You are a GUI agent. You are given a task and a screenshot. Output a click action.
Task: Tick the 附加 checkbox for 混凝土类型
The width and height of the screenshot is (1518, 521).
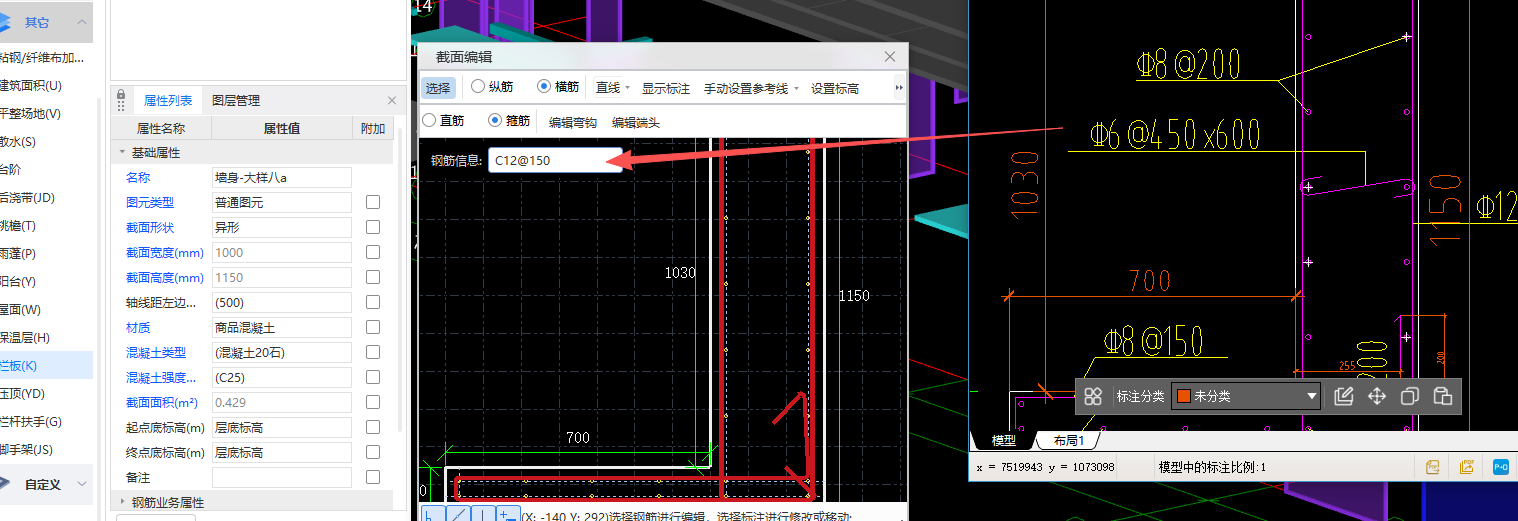(x=373, y=352)
